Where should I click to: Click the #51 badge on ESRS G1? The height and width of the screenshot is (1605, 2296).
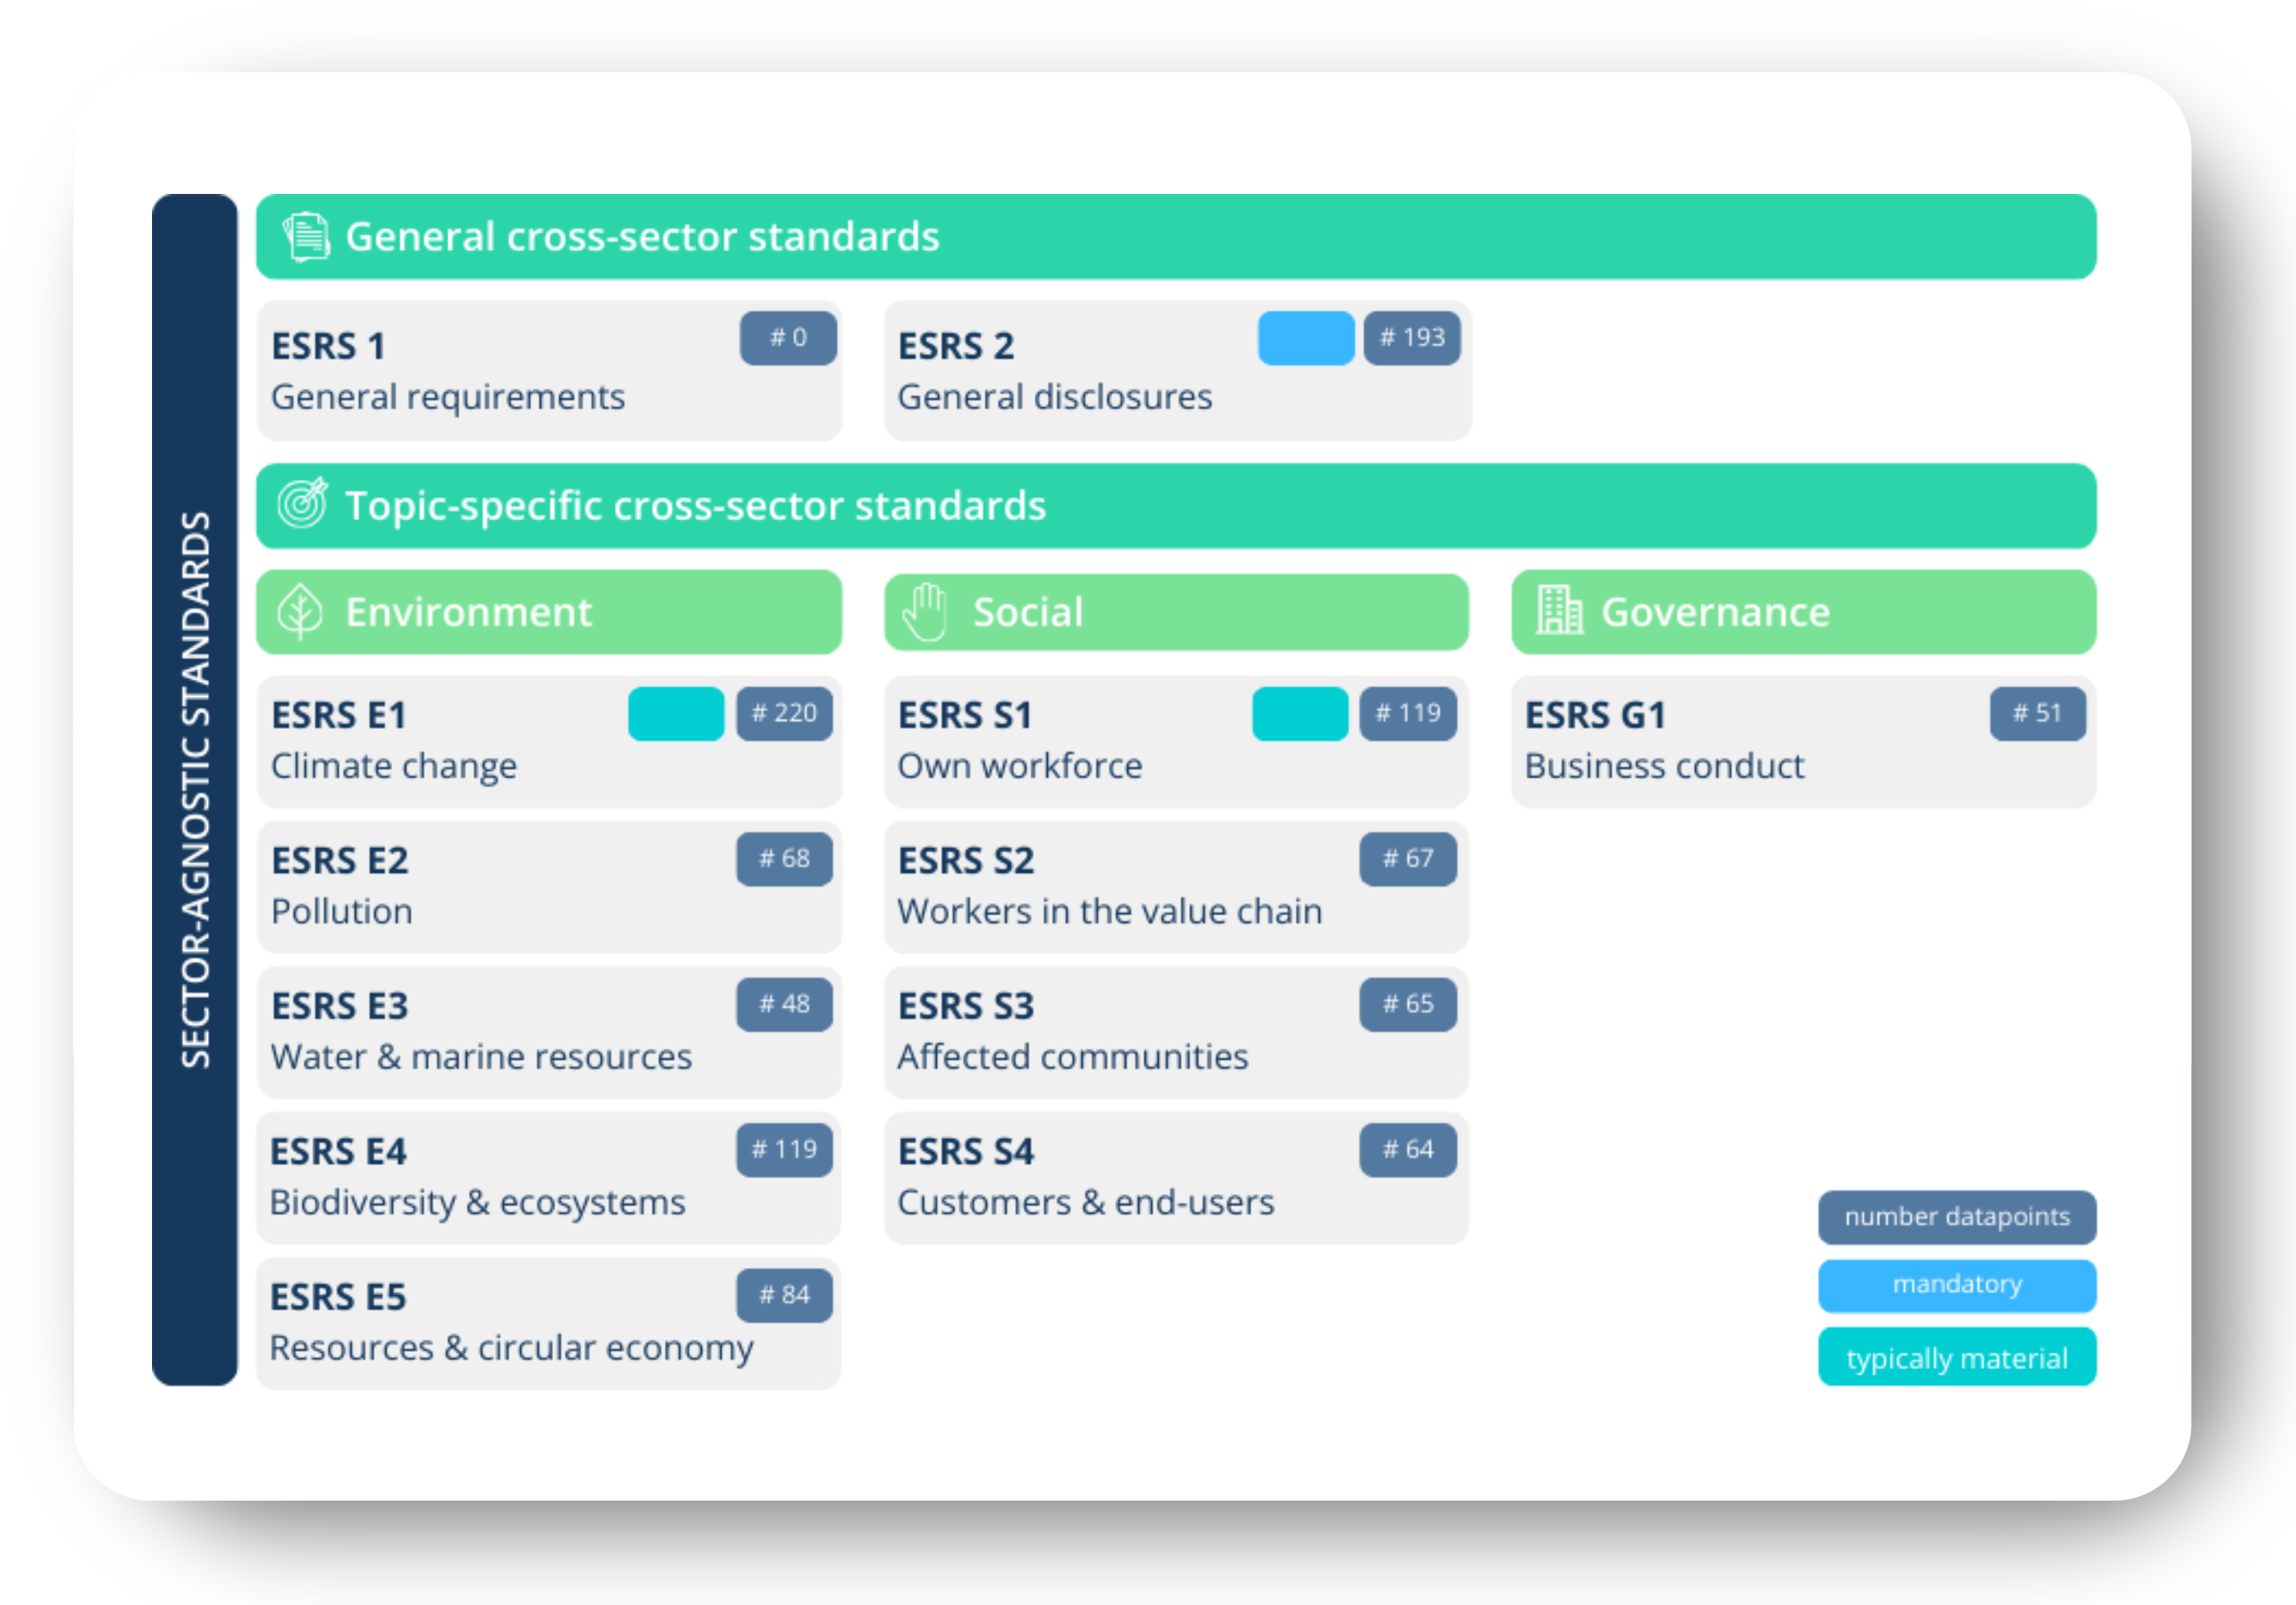pyautogui.click(x=2036, y=713)
